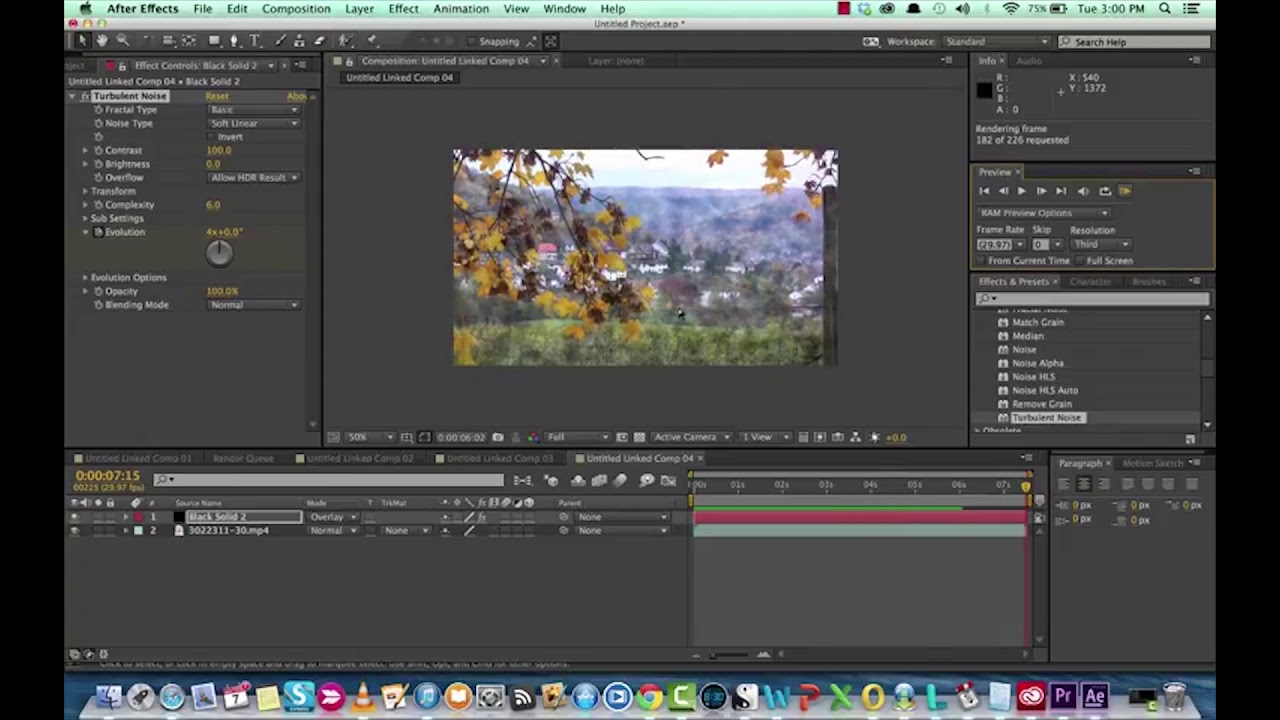Click Premiere Pro icon in the Dock
The width and height of the screenshot is (1280, 720).
(1063, 696)
